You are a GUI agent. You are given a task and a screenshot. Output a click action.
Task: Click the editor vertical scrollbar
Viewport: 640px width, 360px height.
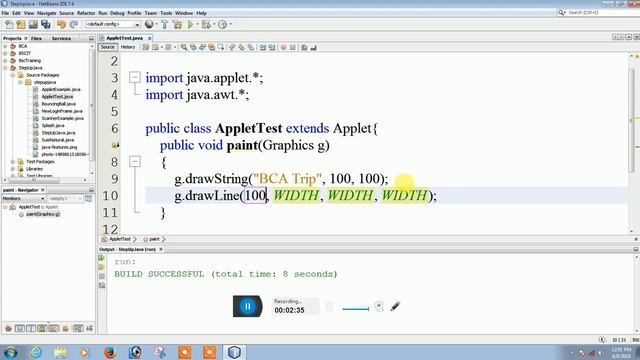[x=631, y=120]
